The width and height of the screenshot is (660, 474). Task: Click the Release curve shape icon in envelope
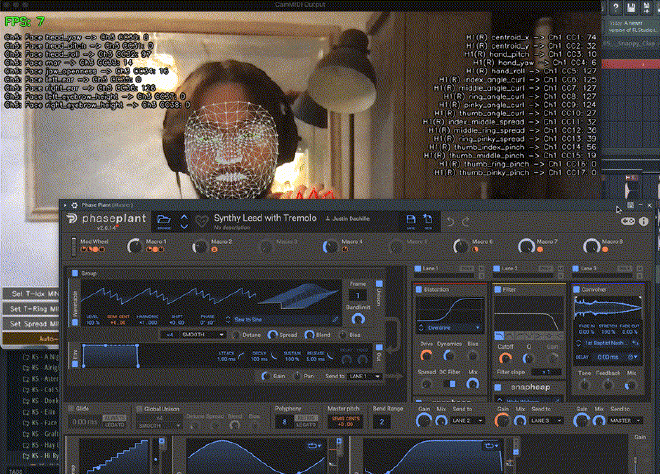click(331, 357)
